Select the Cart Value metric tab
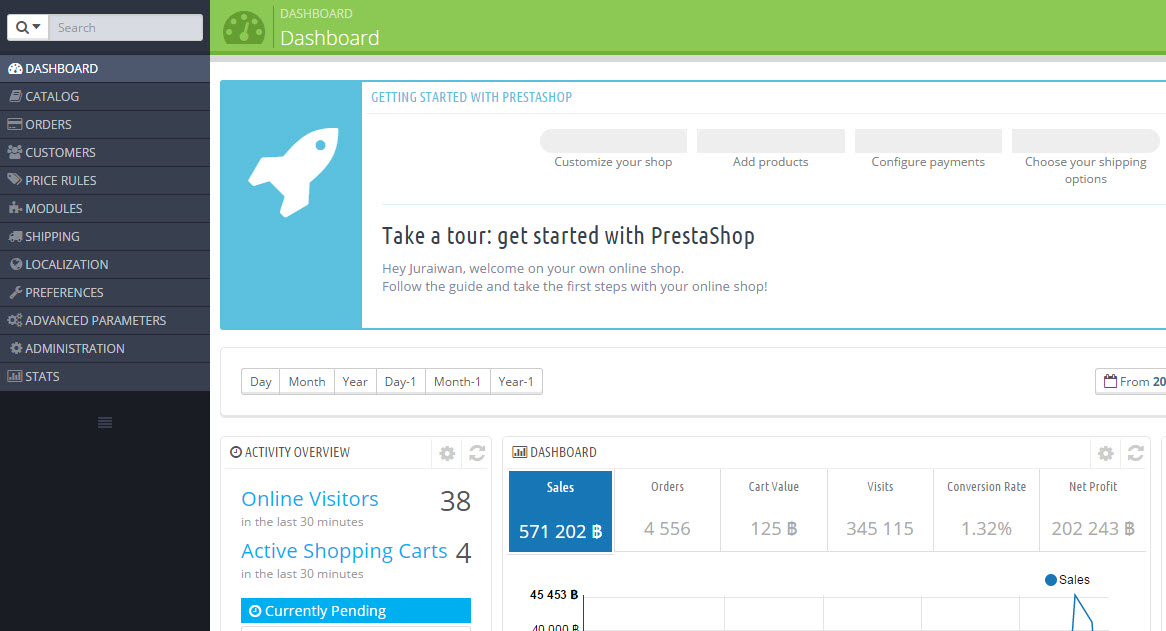This screenshot has width=1166, height=631. (773, 511)
